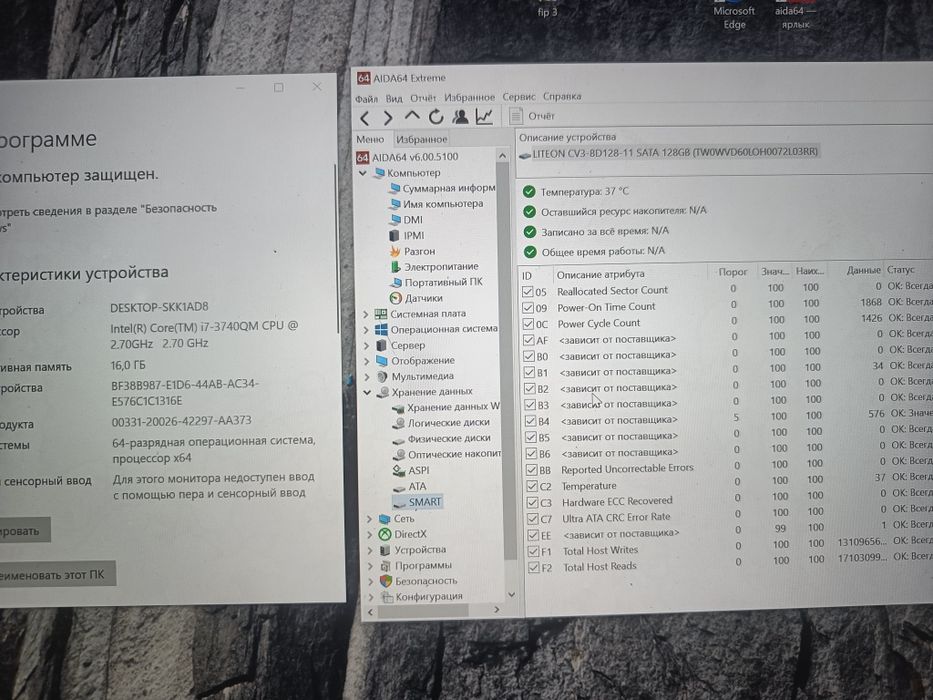Expand the DirectX node
The width and height of the screenshot is (933, 700).
pyautogui.click(x=370, y=535)
